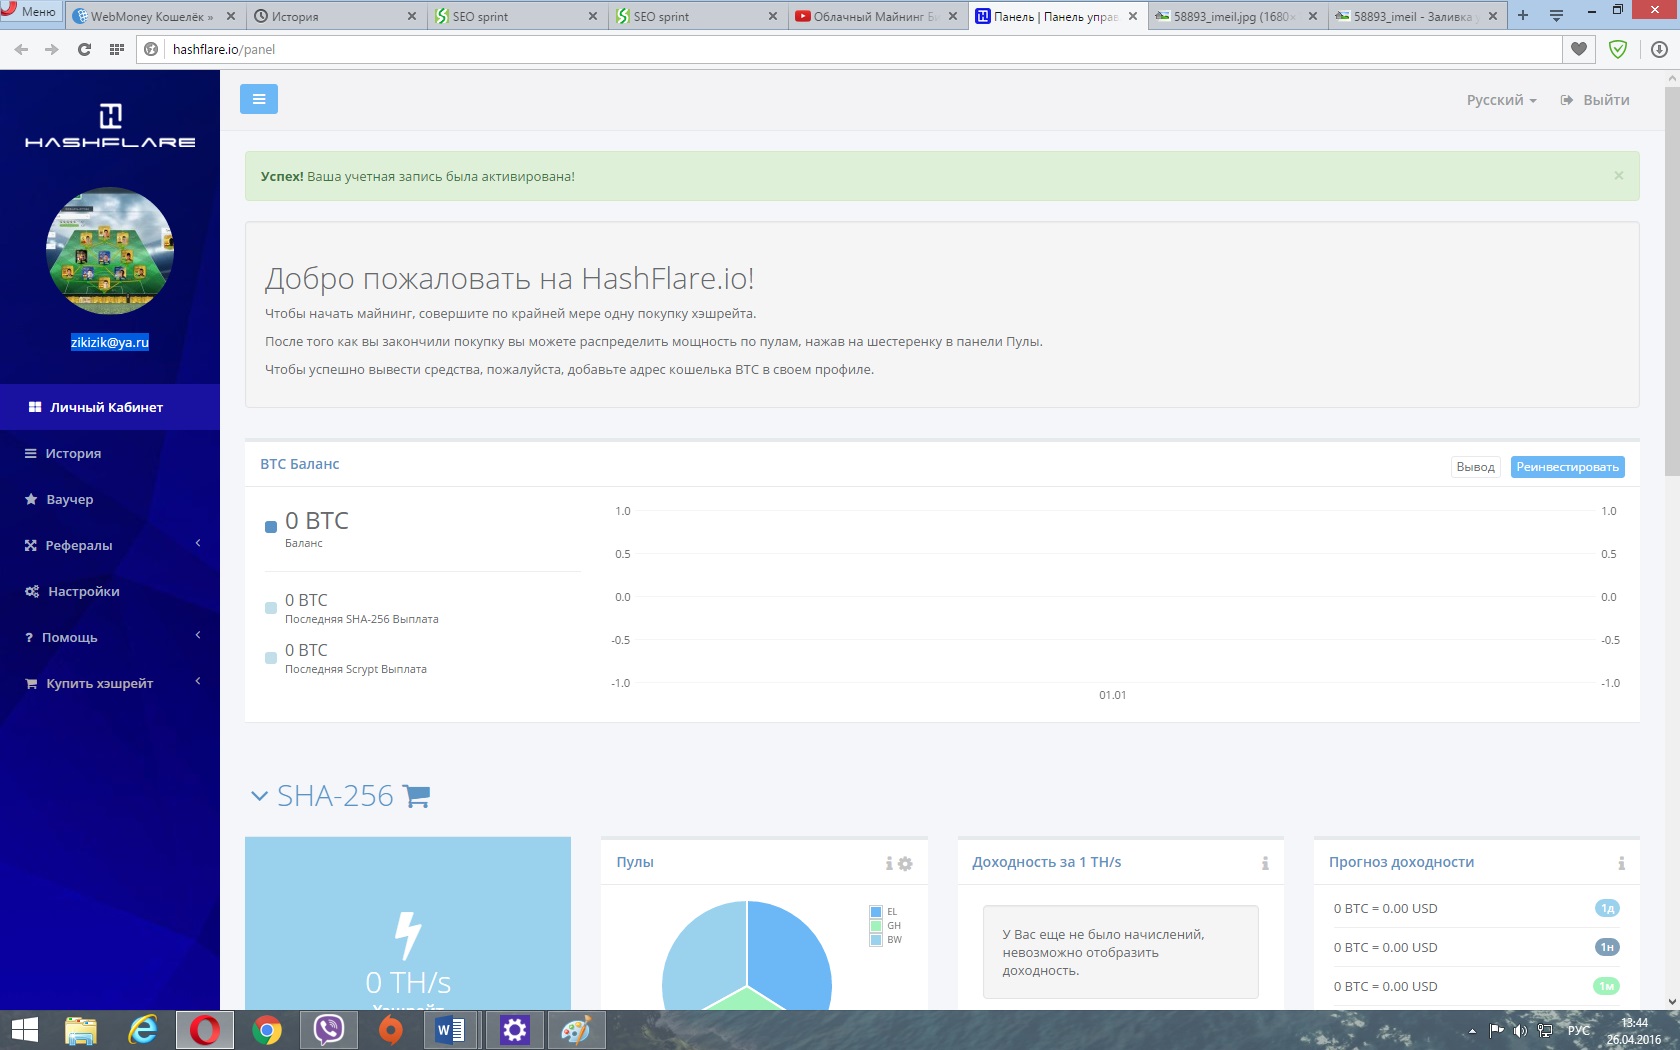Open История in the sidebar
Viewport: 1680px width, 1050px height.
(x=110, y=453)
